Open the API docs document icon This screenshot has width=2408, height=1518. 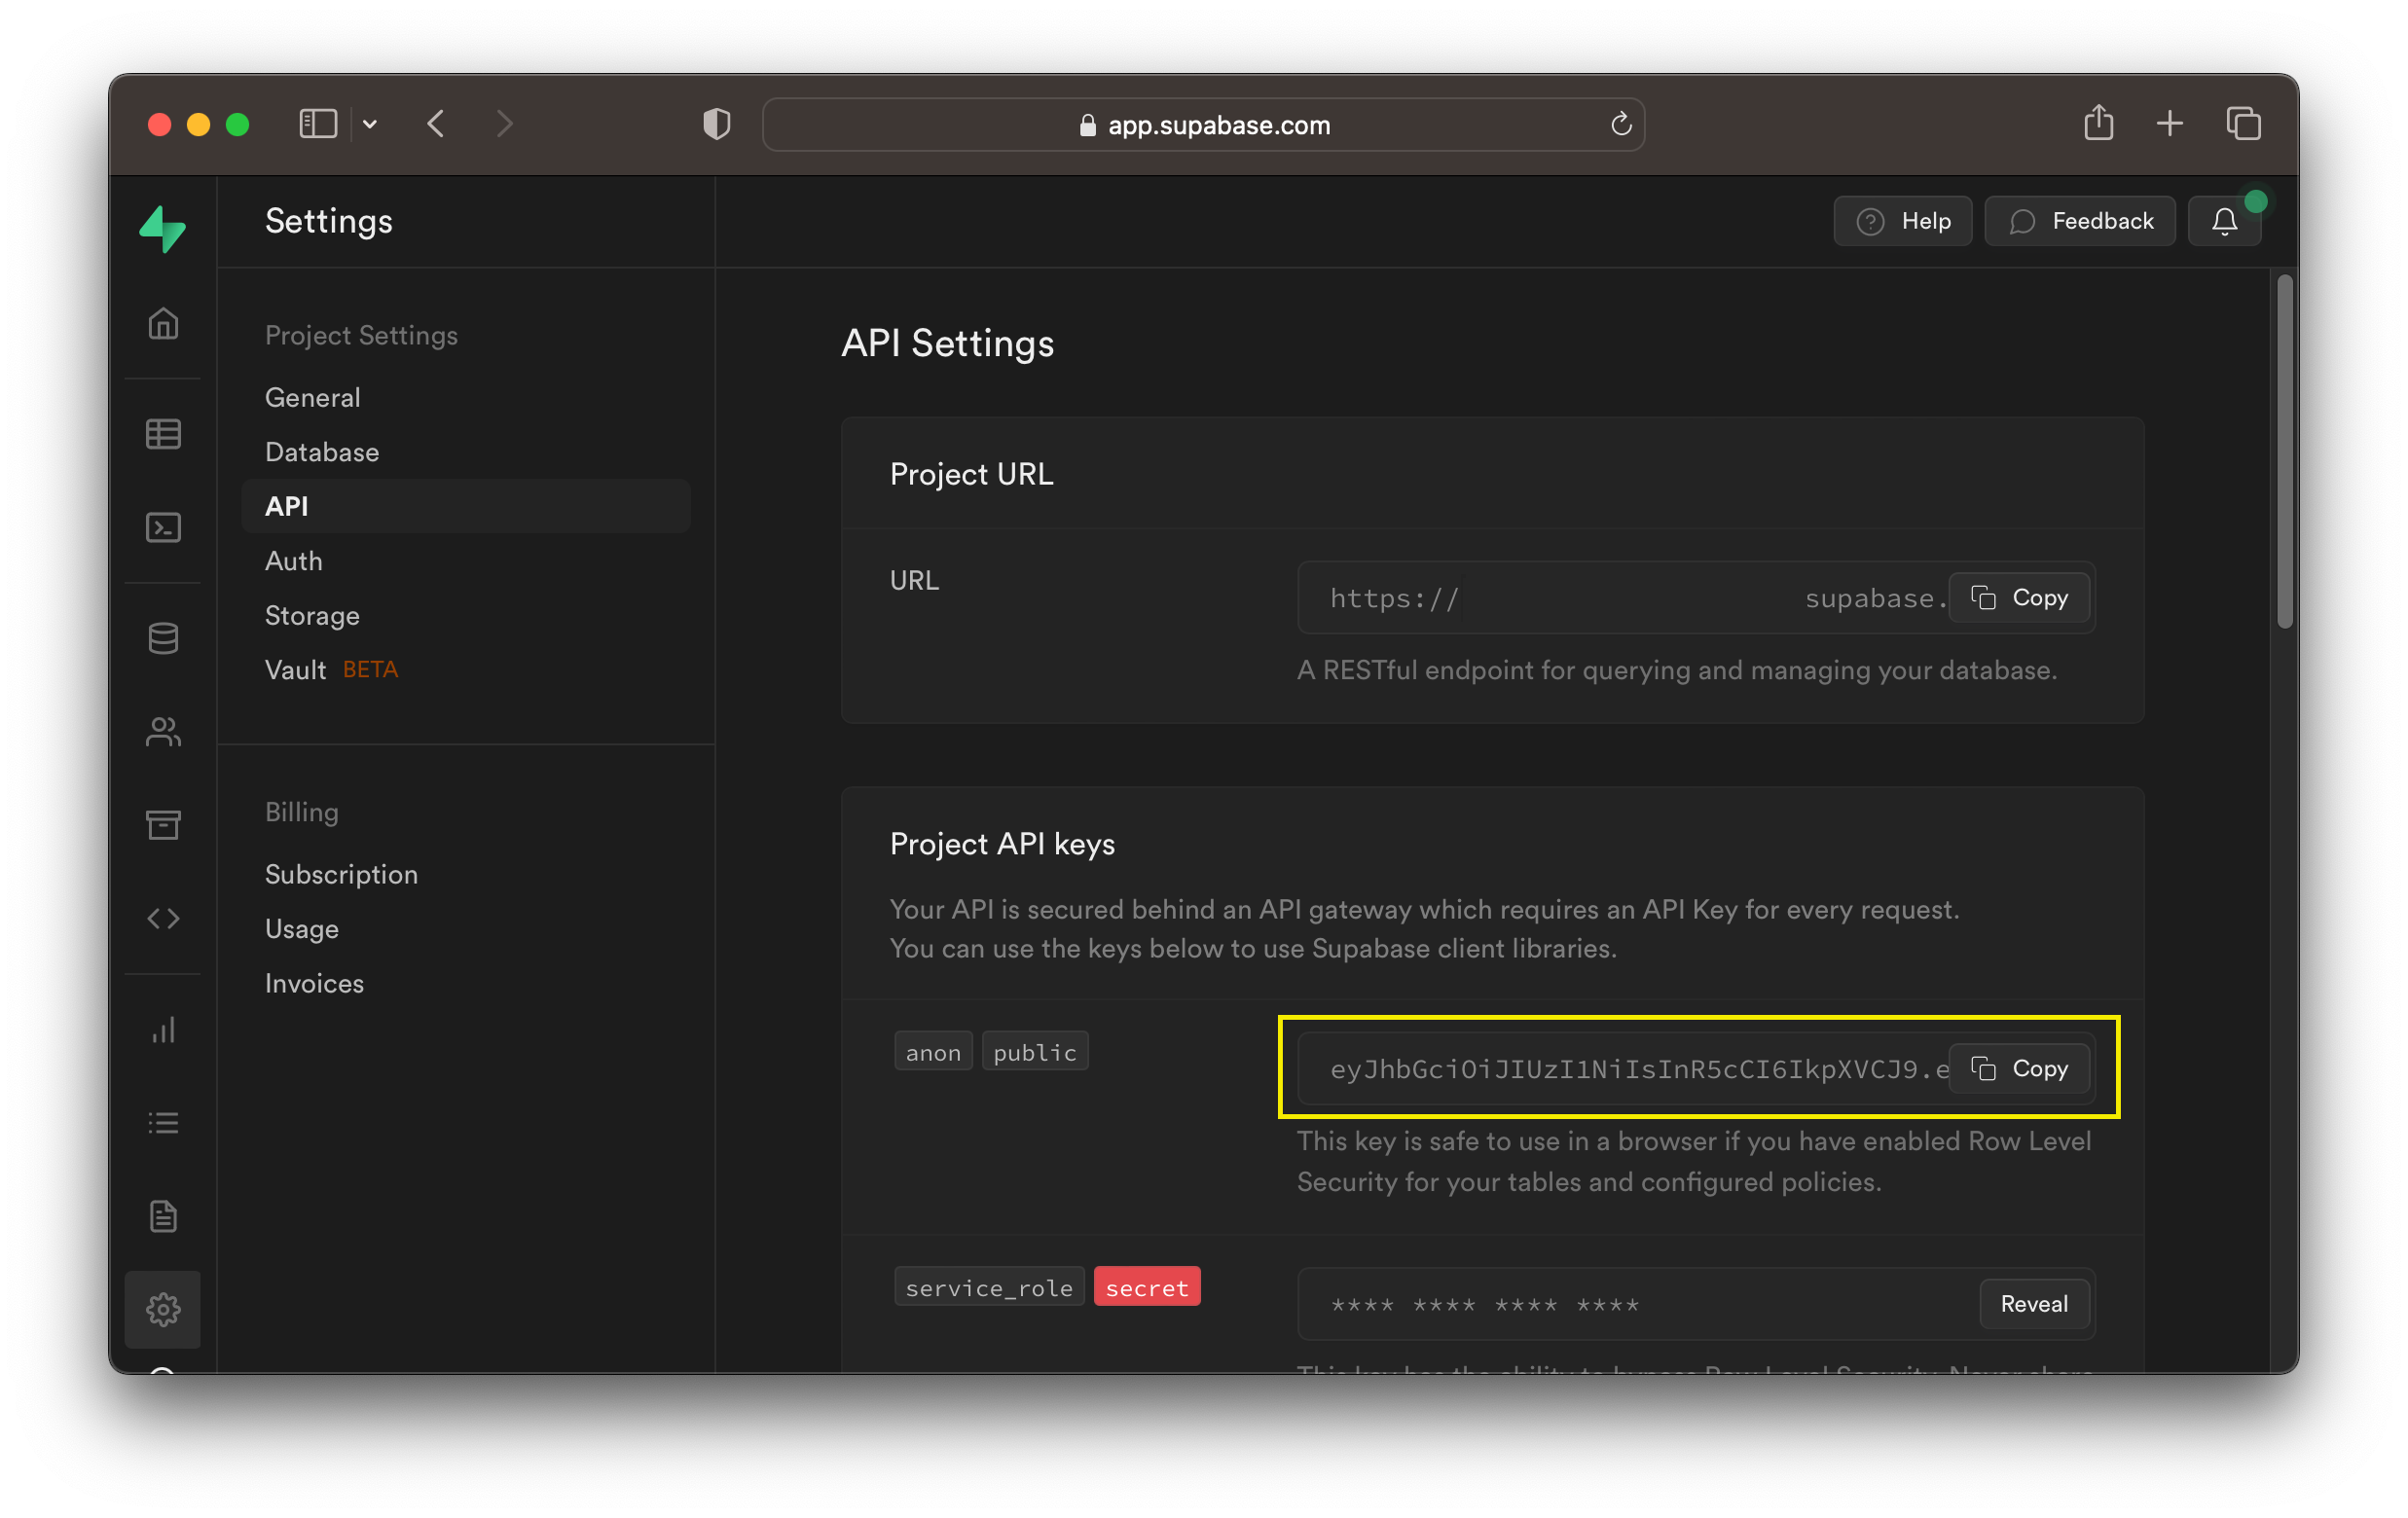pyautogui.click(x=163, y=1216)
